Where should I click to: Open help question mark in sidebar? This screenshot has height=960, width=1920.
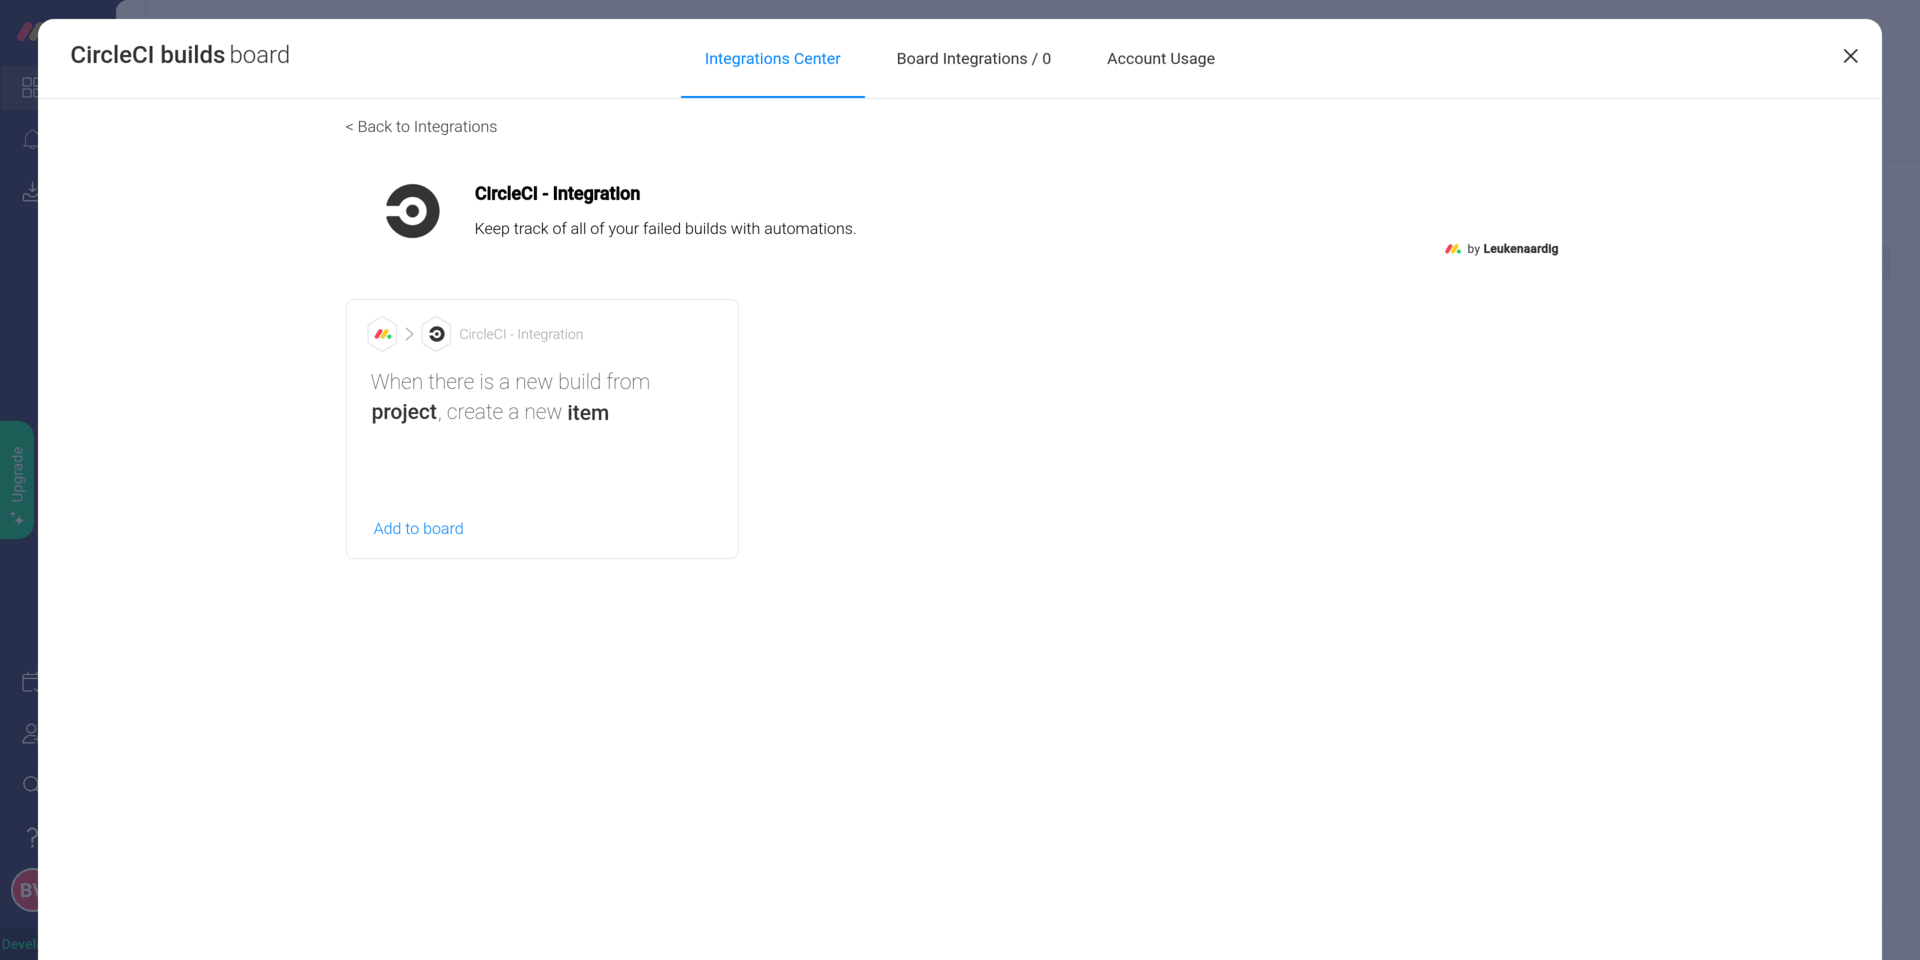(x=32, y=837)
